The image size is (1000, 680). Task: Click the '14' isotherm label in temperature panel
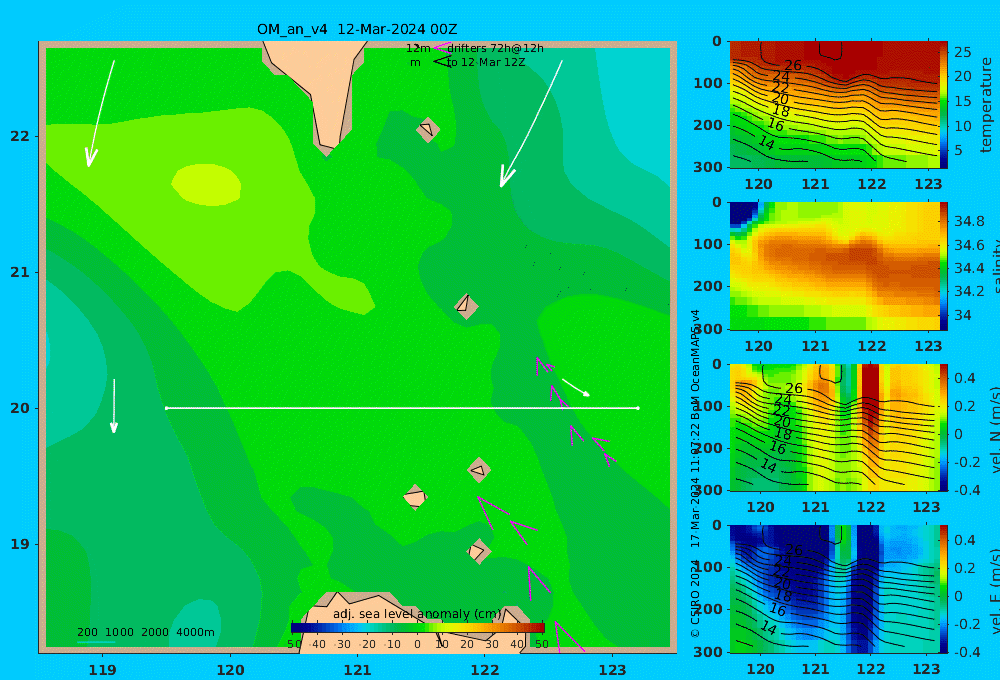coord(767,144)
